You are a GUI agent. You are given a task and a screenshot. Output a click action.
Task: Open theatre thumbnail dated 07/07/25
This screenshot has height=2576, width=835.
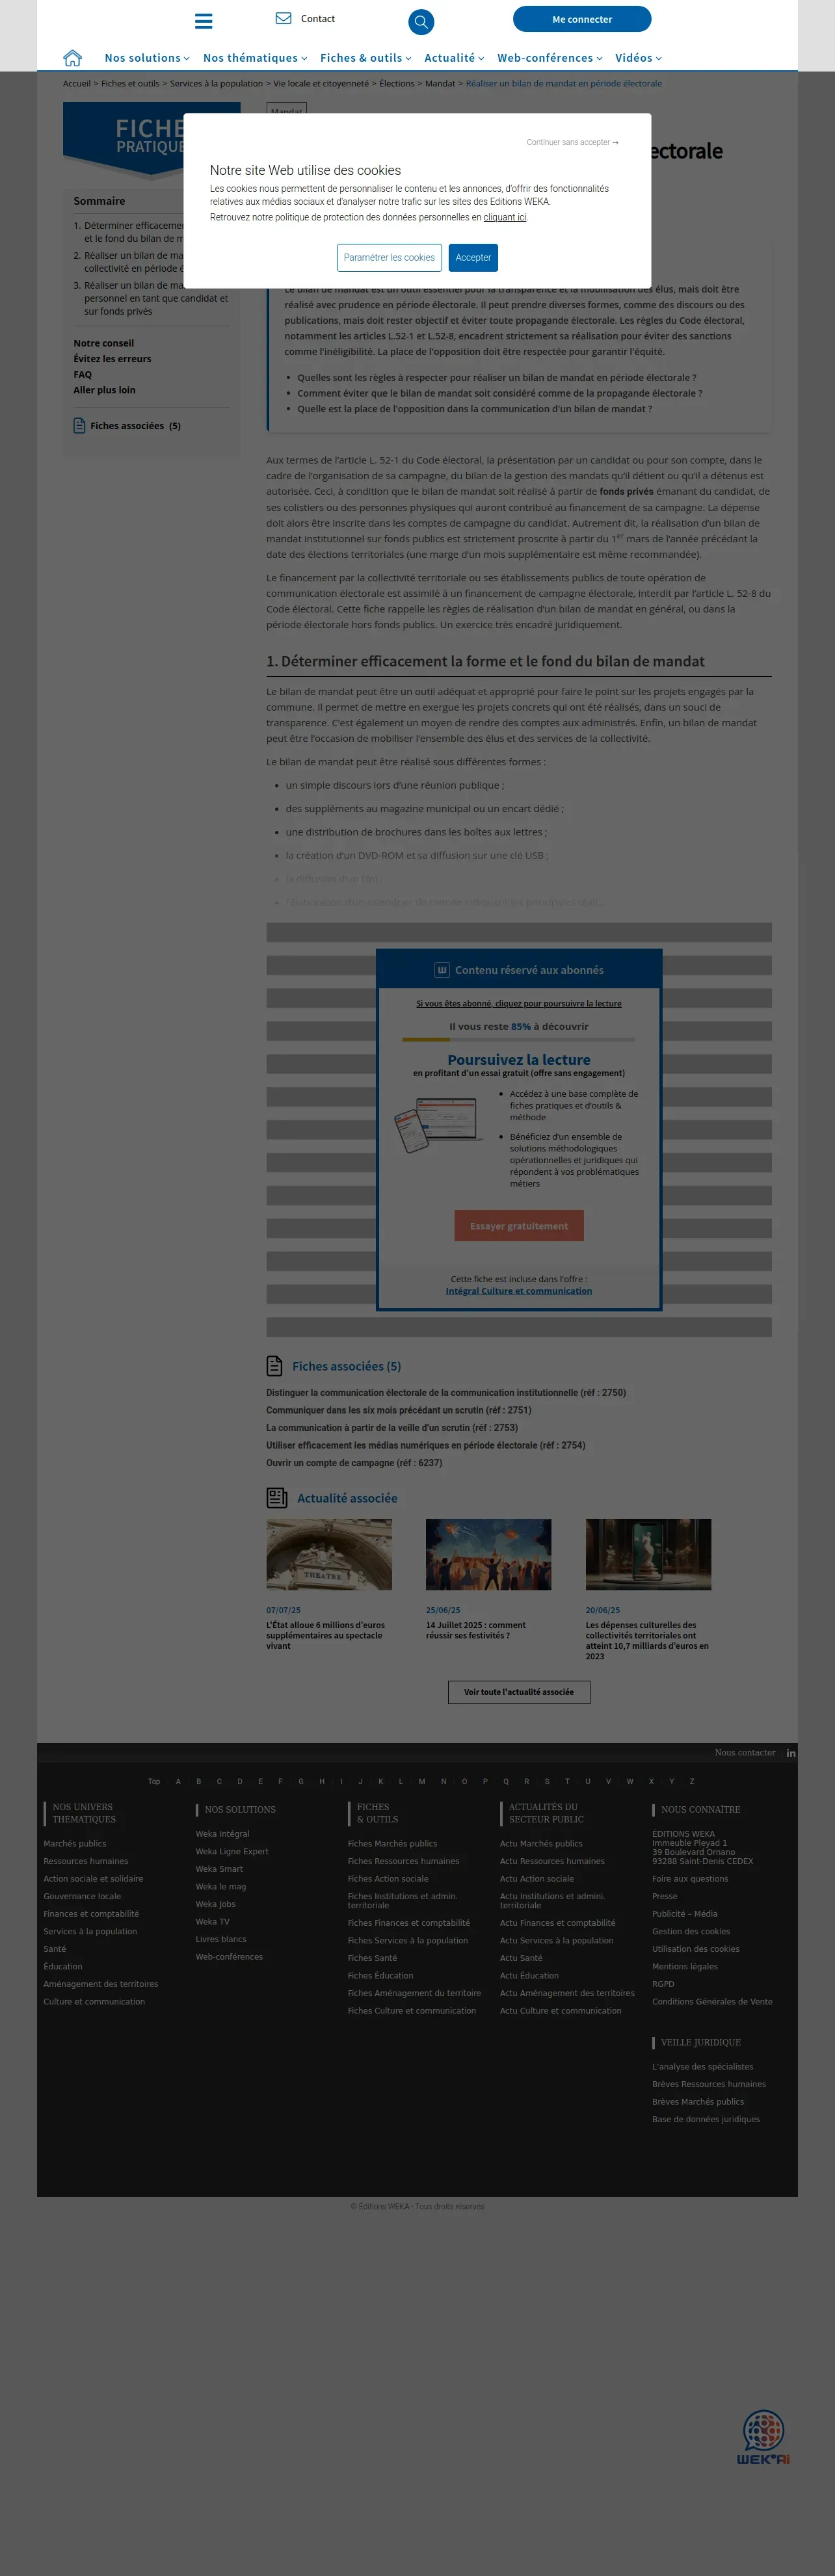tap(329, 1555)
